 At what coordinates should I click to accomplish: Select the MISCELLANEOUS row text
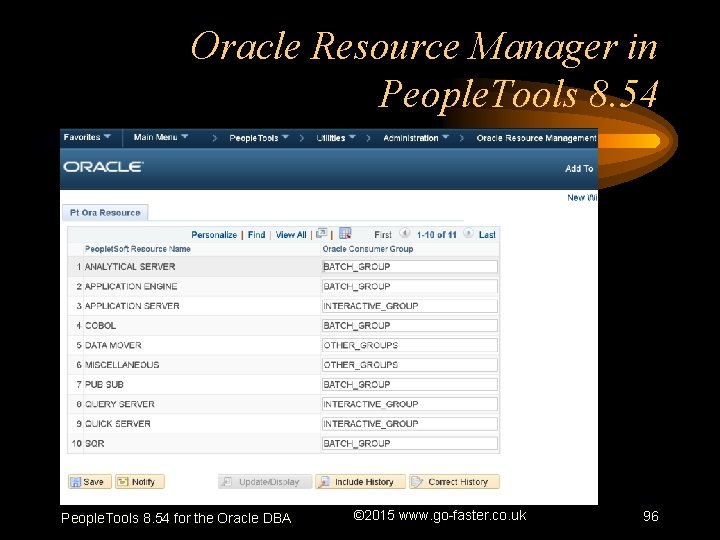pos(122,365)
